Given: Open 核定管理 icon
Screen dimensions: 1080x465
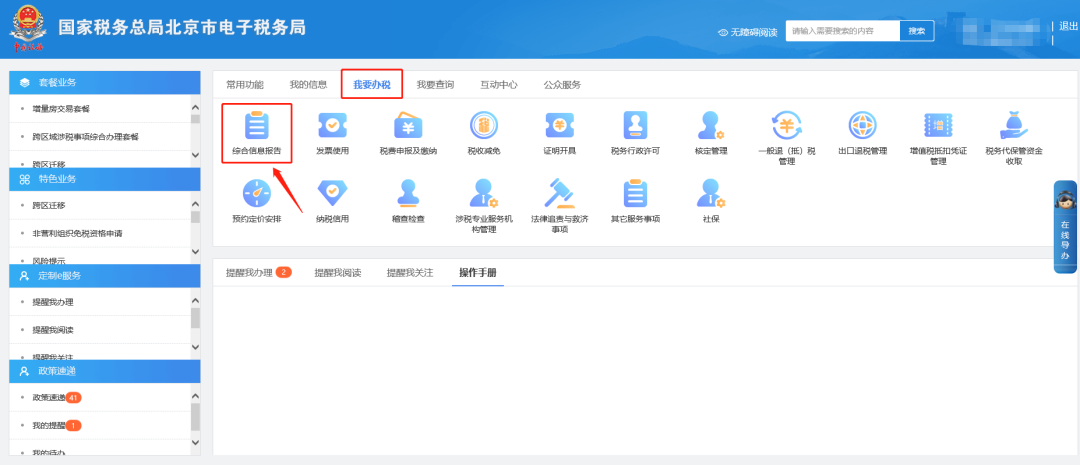Looking at the screenshot, I should click(711, 125).
